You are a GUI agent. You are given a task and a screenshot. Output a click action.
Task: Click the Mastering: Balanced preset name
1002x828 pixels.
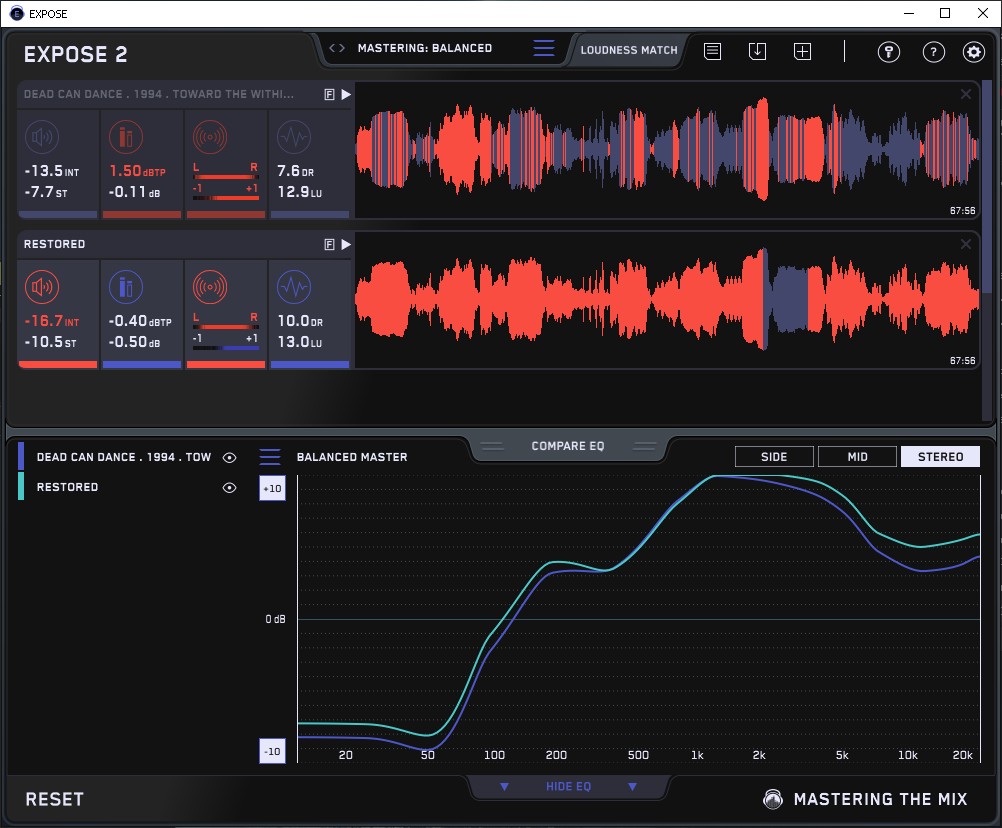pyautogui.click(x=425, y=48)
